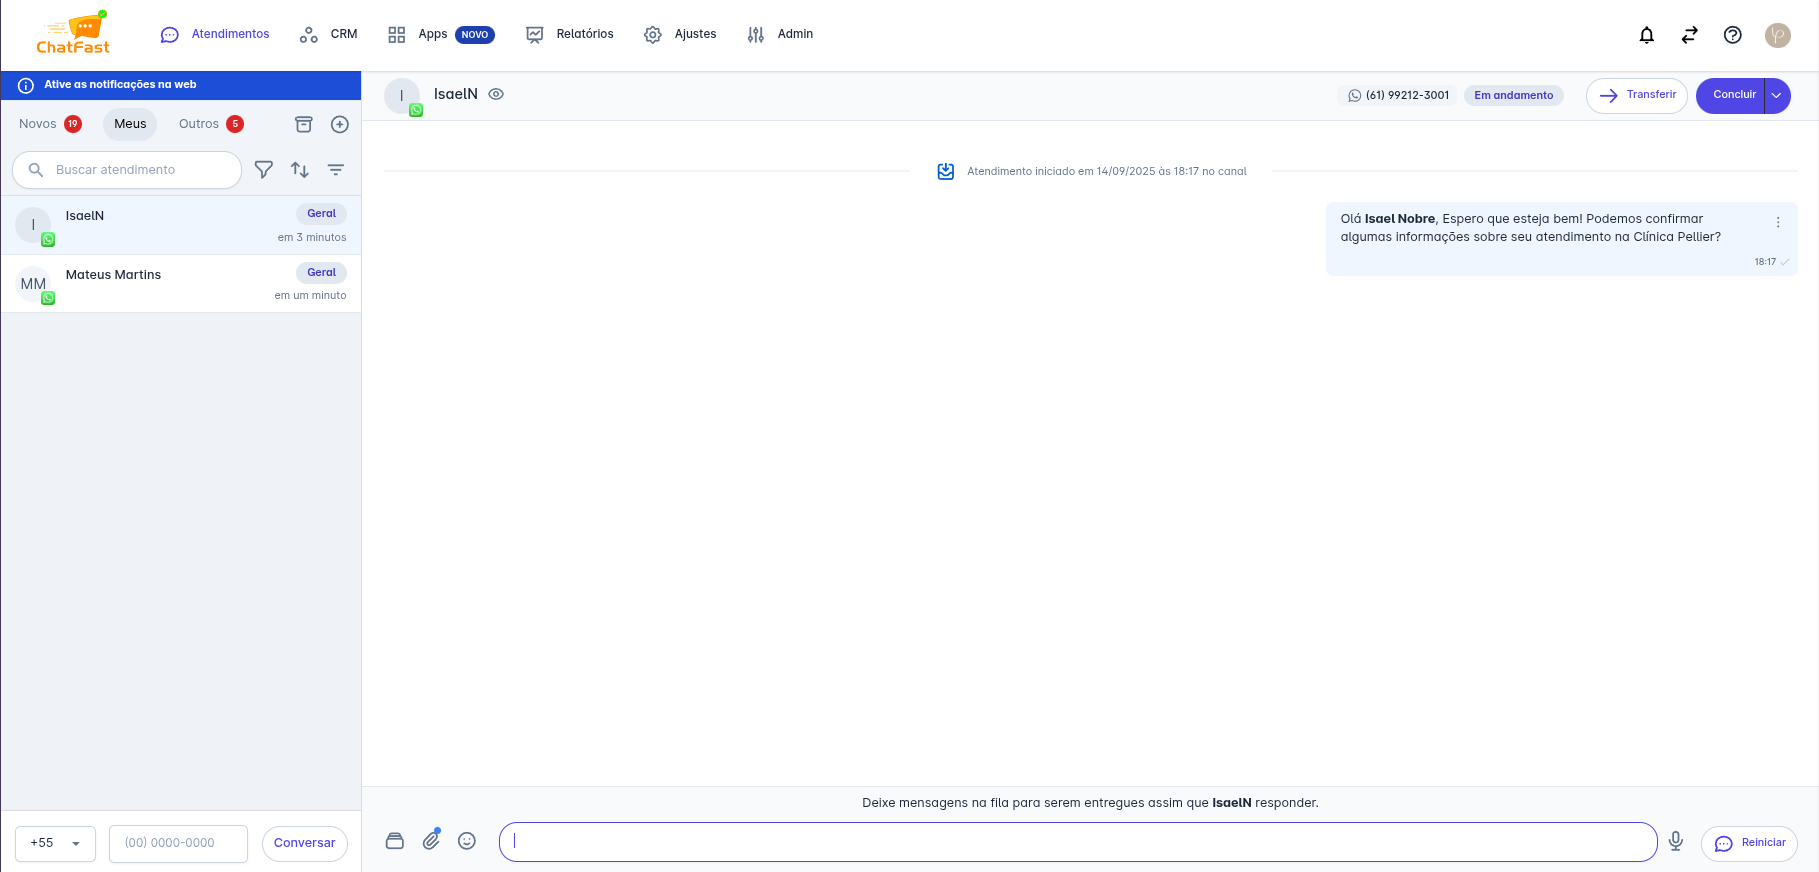Toggle sort order arrows icon
This screenshot has width=1819, height=872.
click(300, 170)
